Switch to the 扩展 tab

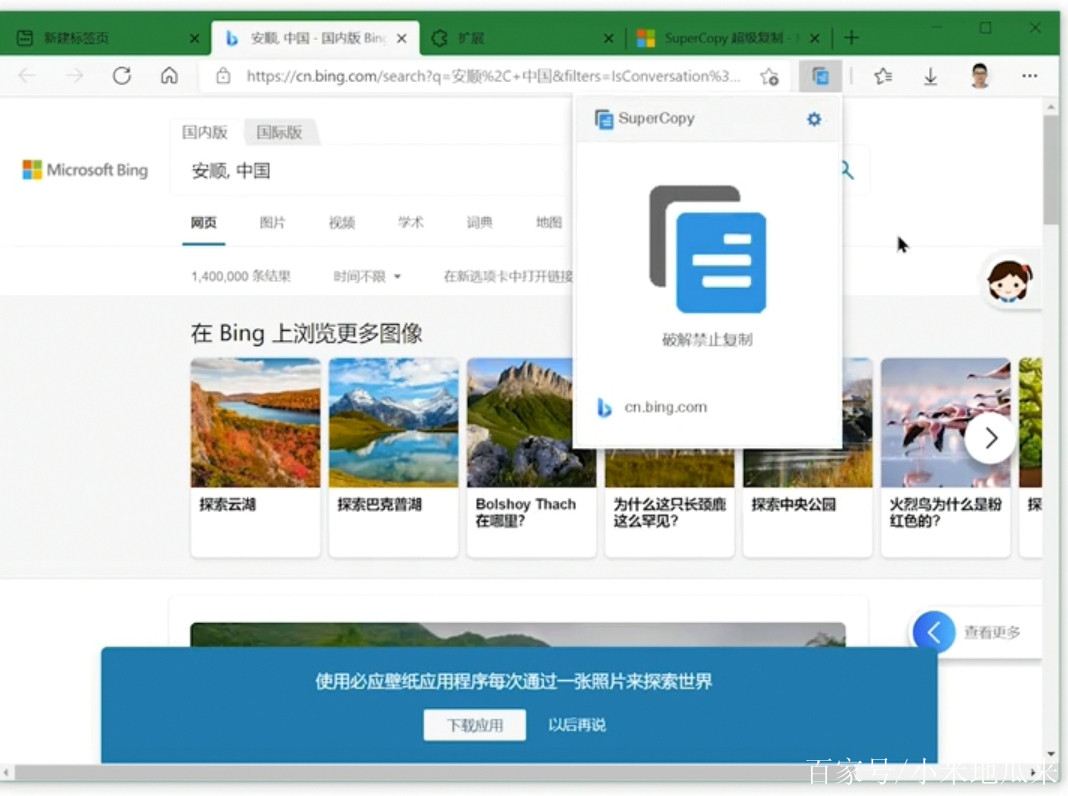521,38
